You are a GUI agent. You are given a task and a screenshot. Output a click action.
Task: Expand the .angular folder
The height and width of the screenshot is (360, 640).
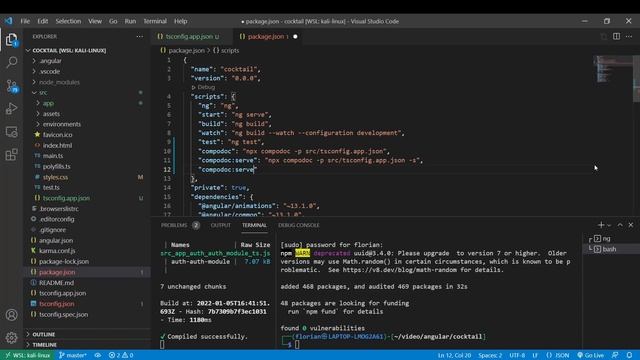coord(51,61)
